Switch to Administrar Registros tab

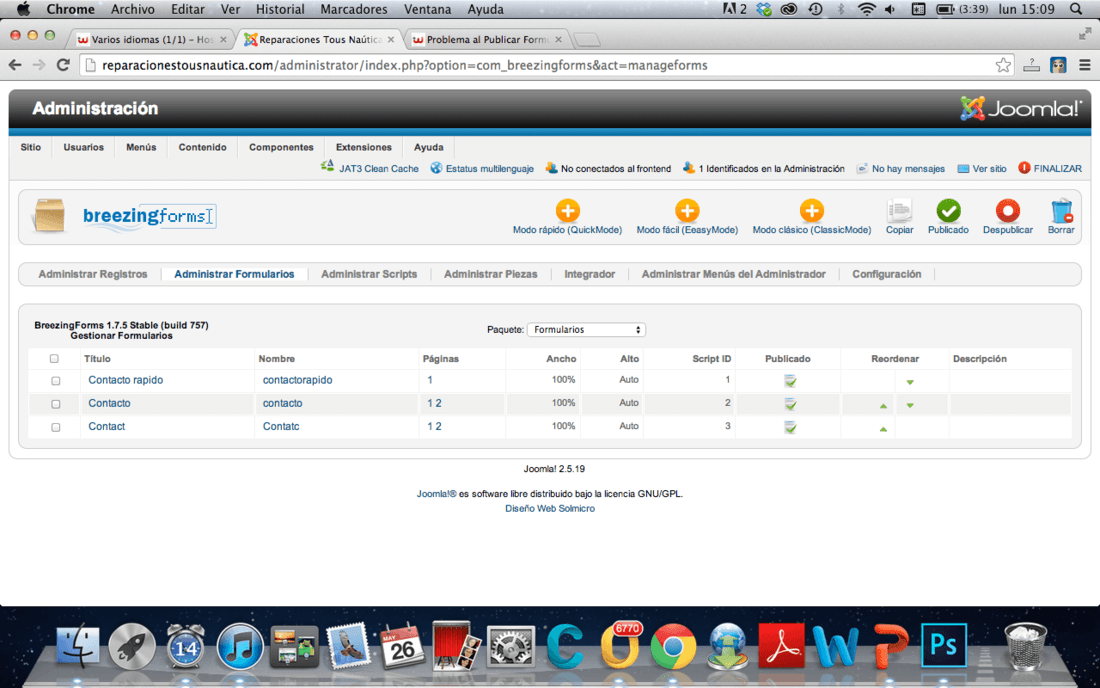click(x=93, y=274)
